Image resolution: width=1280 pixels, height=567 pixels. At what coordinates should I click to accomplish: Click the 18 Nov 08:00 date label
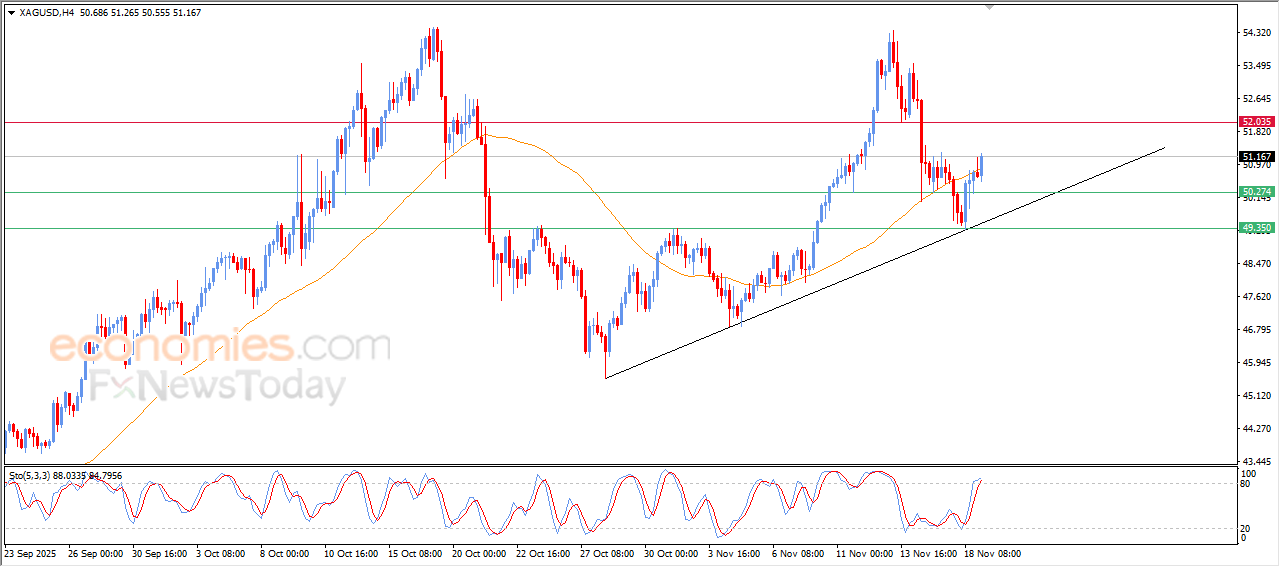[992, 553]
